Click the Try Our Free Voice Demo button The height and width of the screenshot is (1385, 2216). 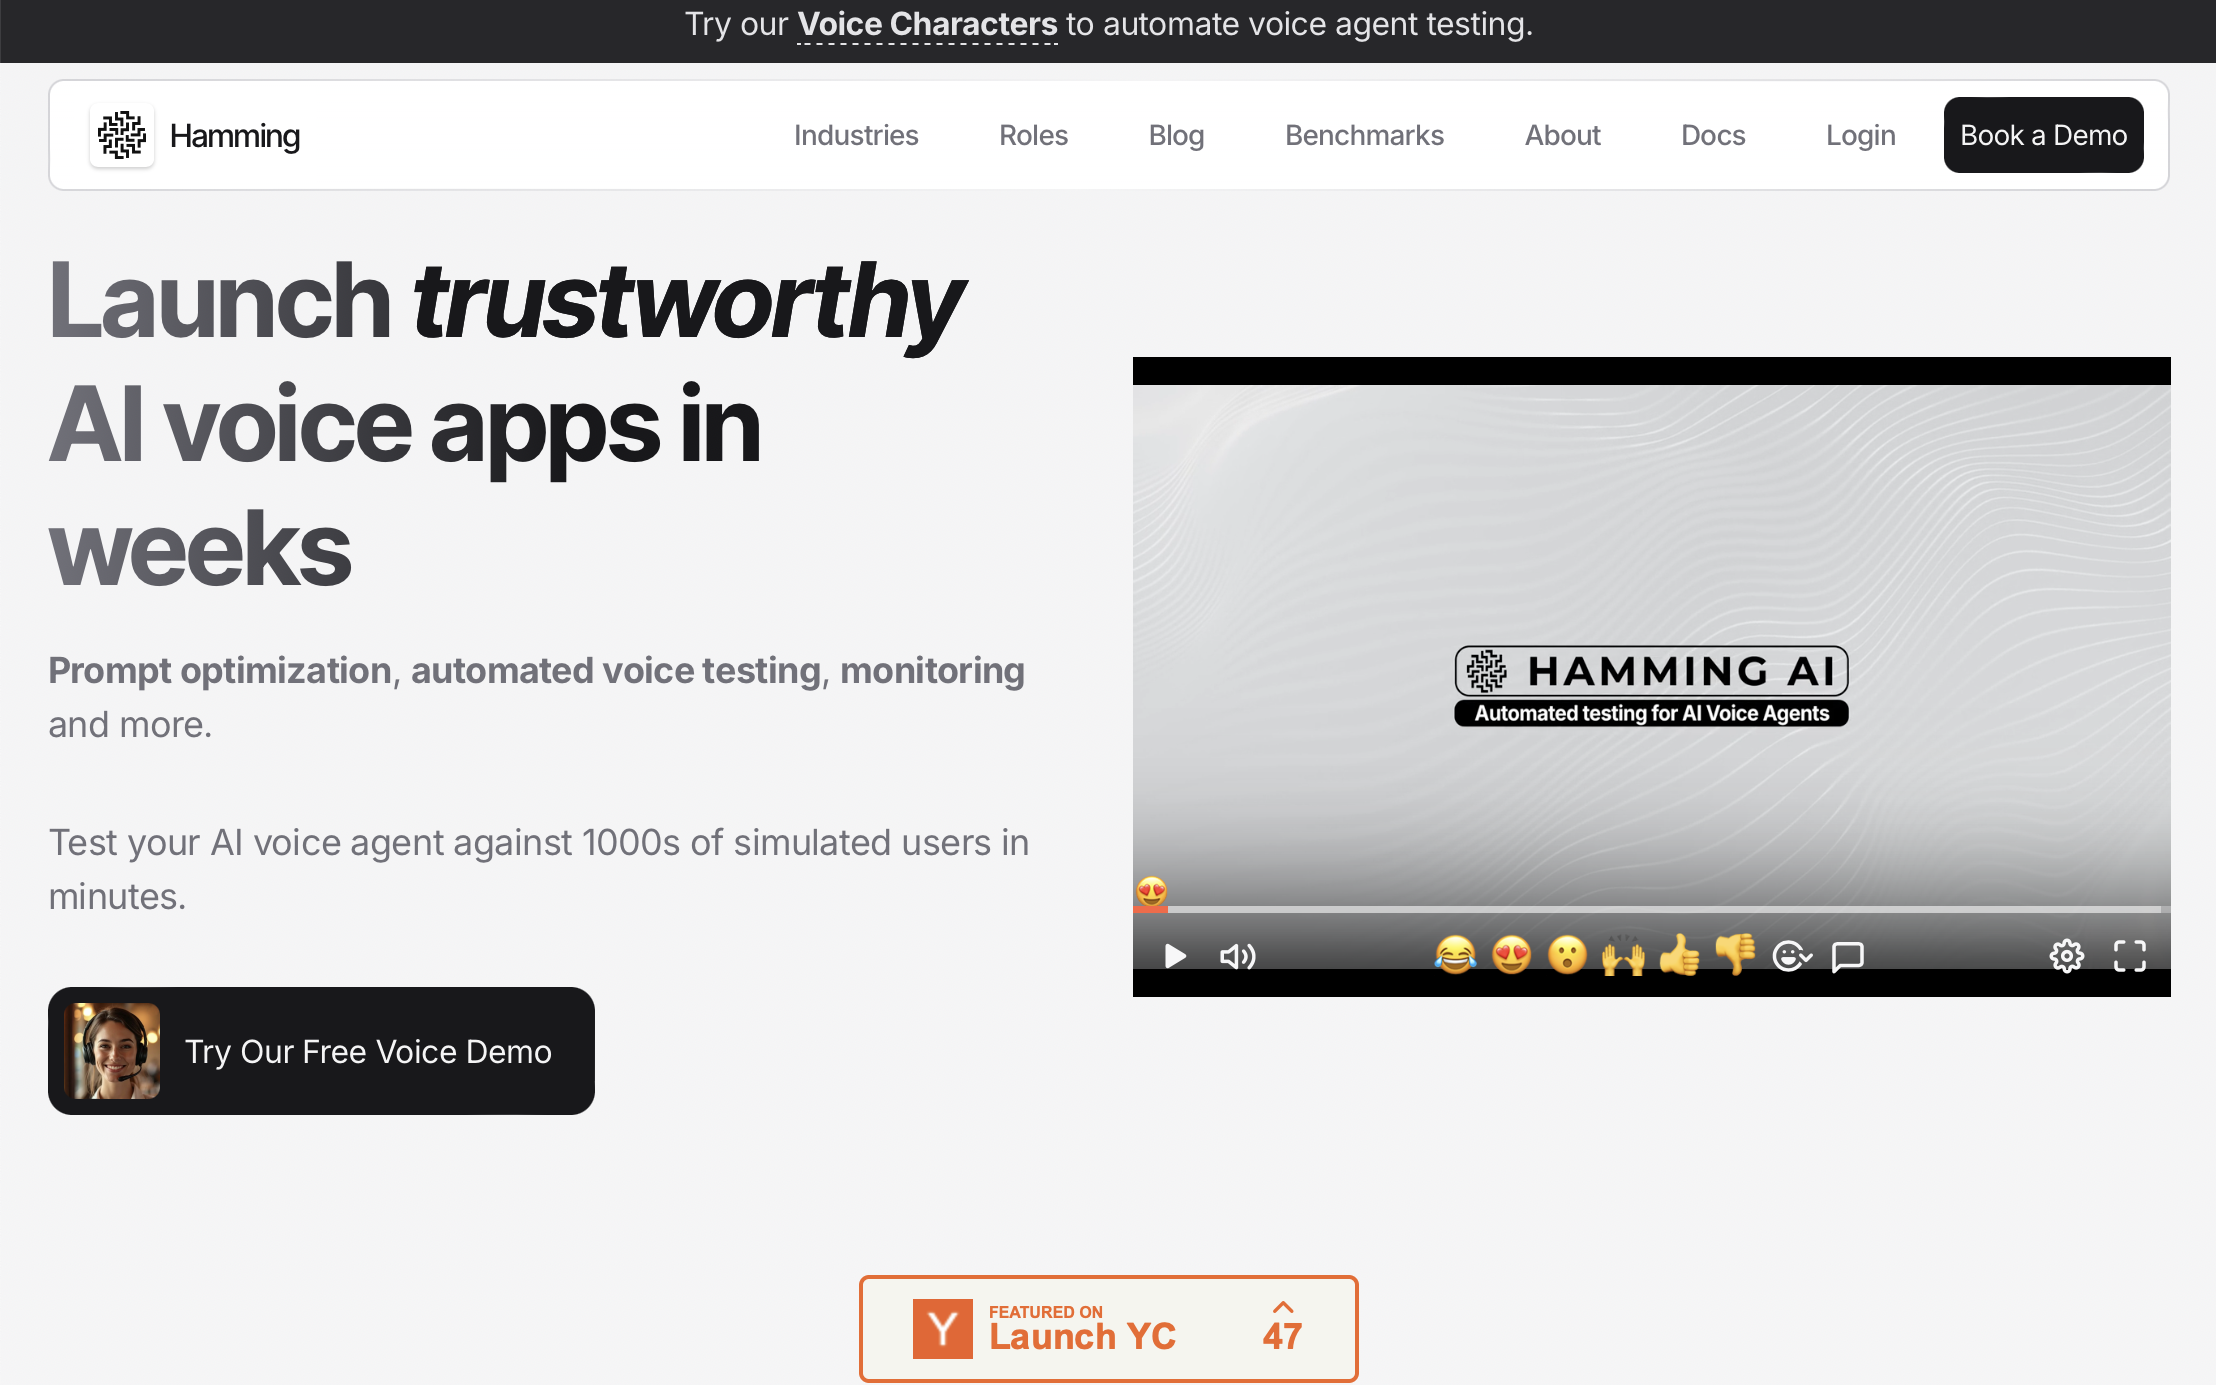321,1050
